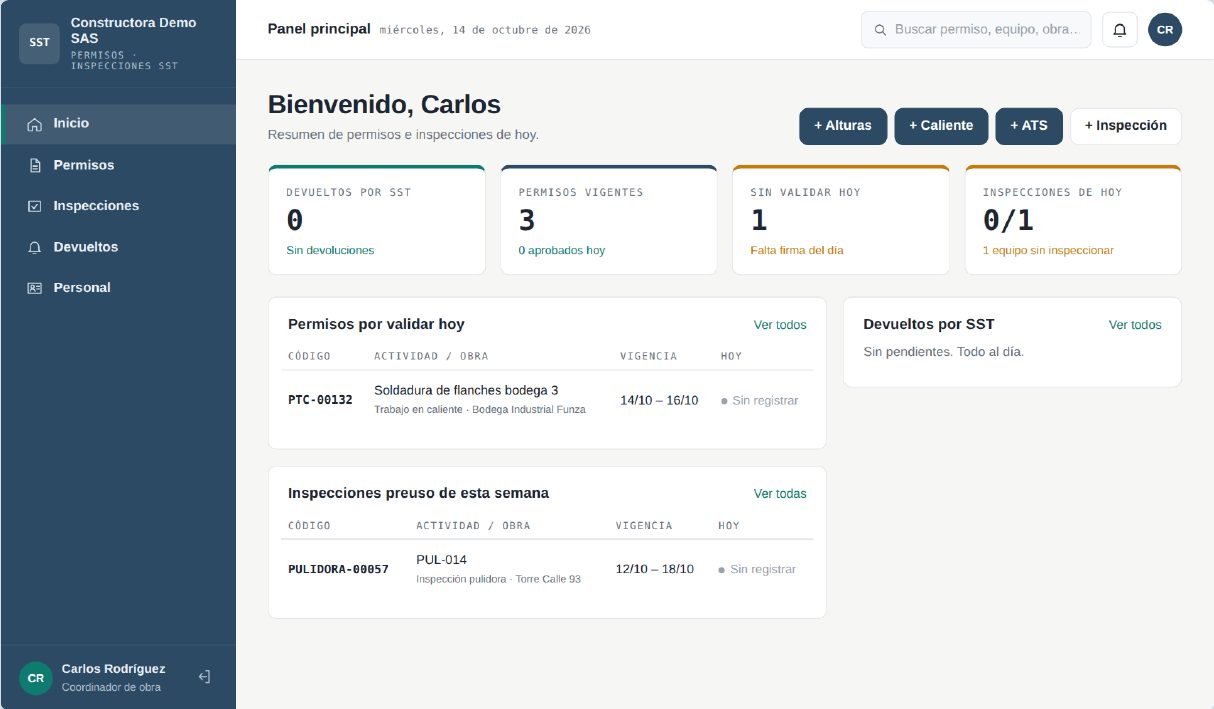Click permit code PTC-00132
The width and height of the screenshot is (1214, 709).
coord(320,400)
